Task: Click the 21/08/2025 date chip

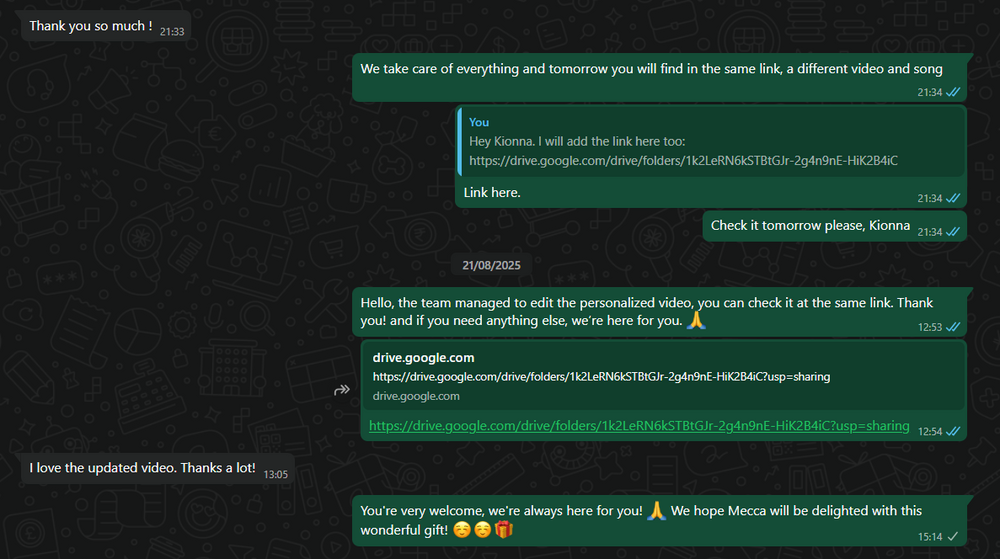Action: (493, 266)
